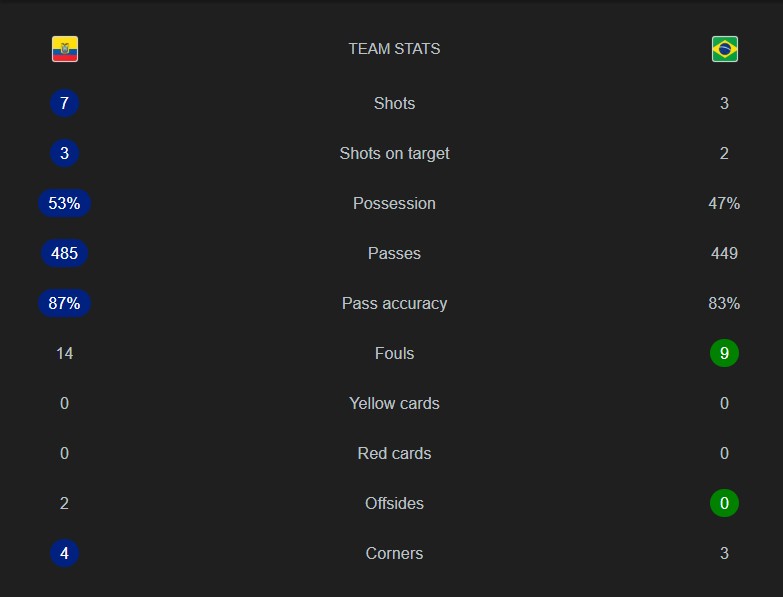Click the Red cards label
This screenshot has width=783, height=597.
coord(394,453)
